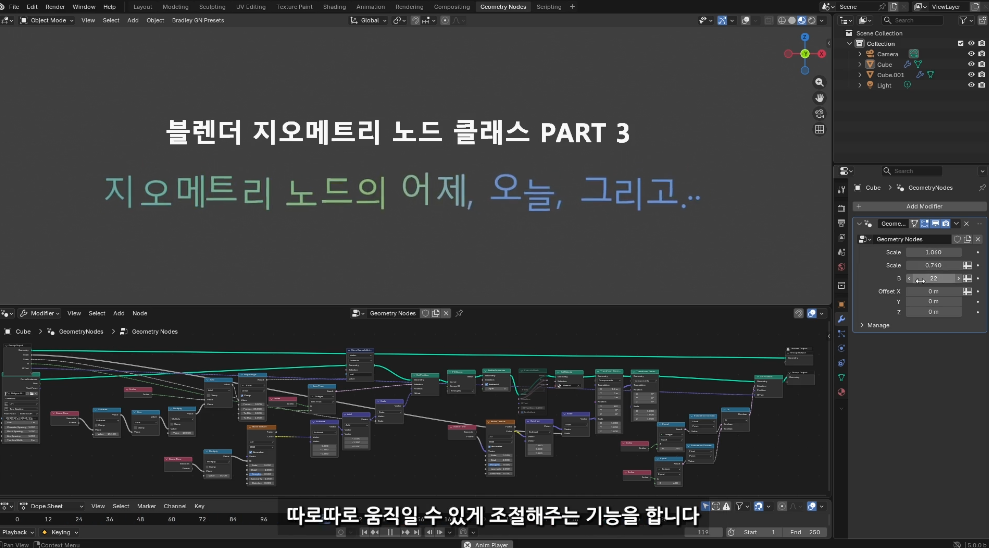Expand the Camera item in outliner
The width and height of the screenshot is (989, 548).
(860, 54)
